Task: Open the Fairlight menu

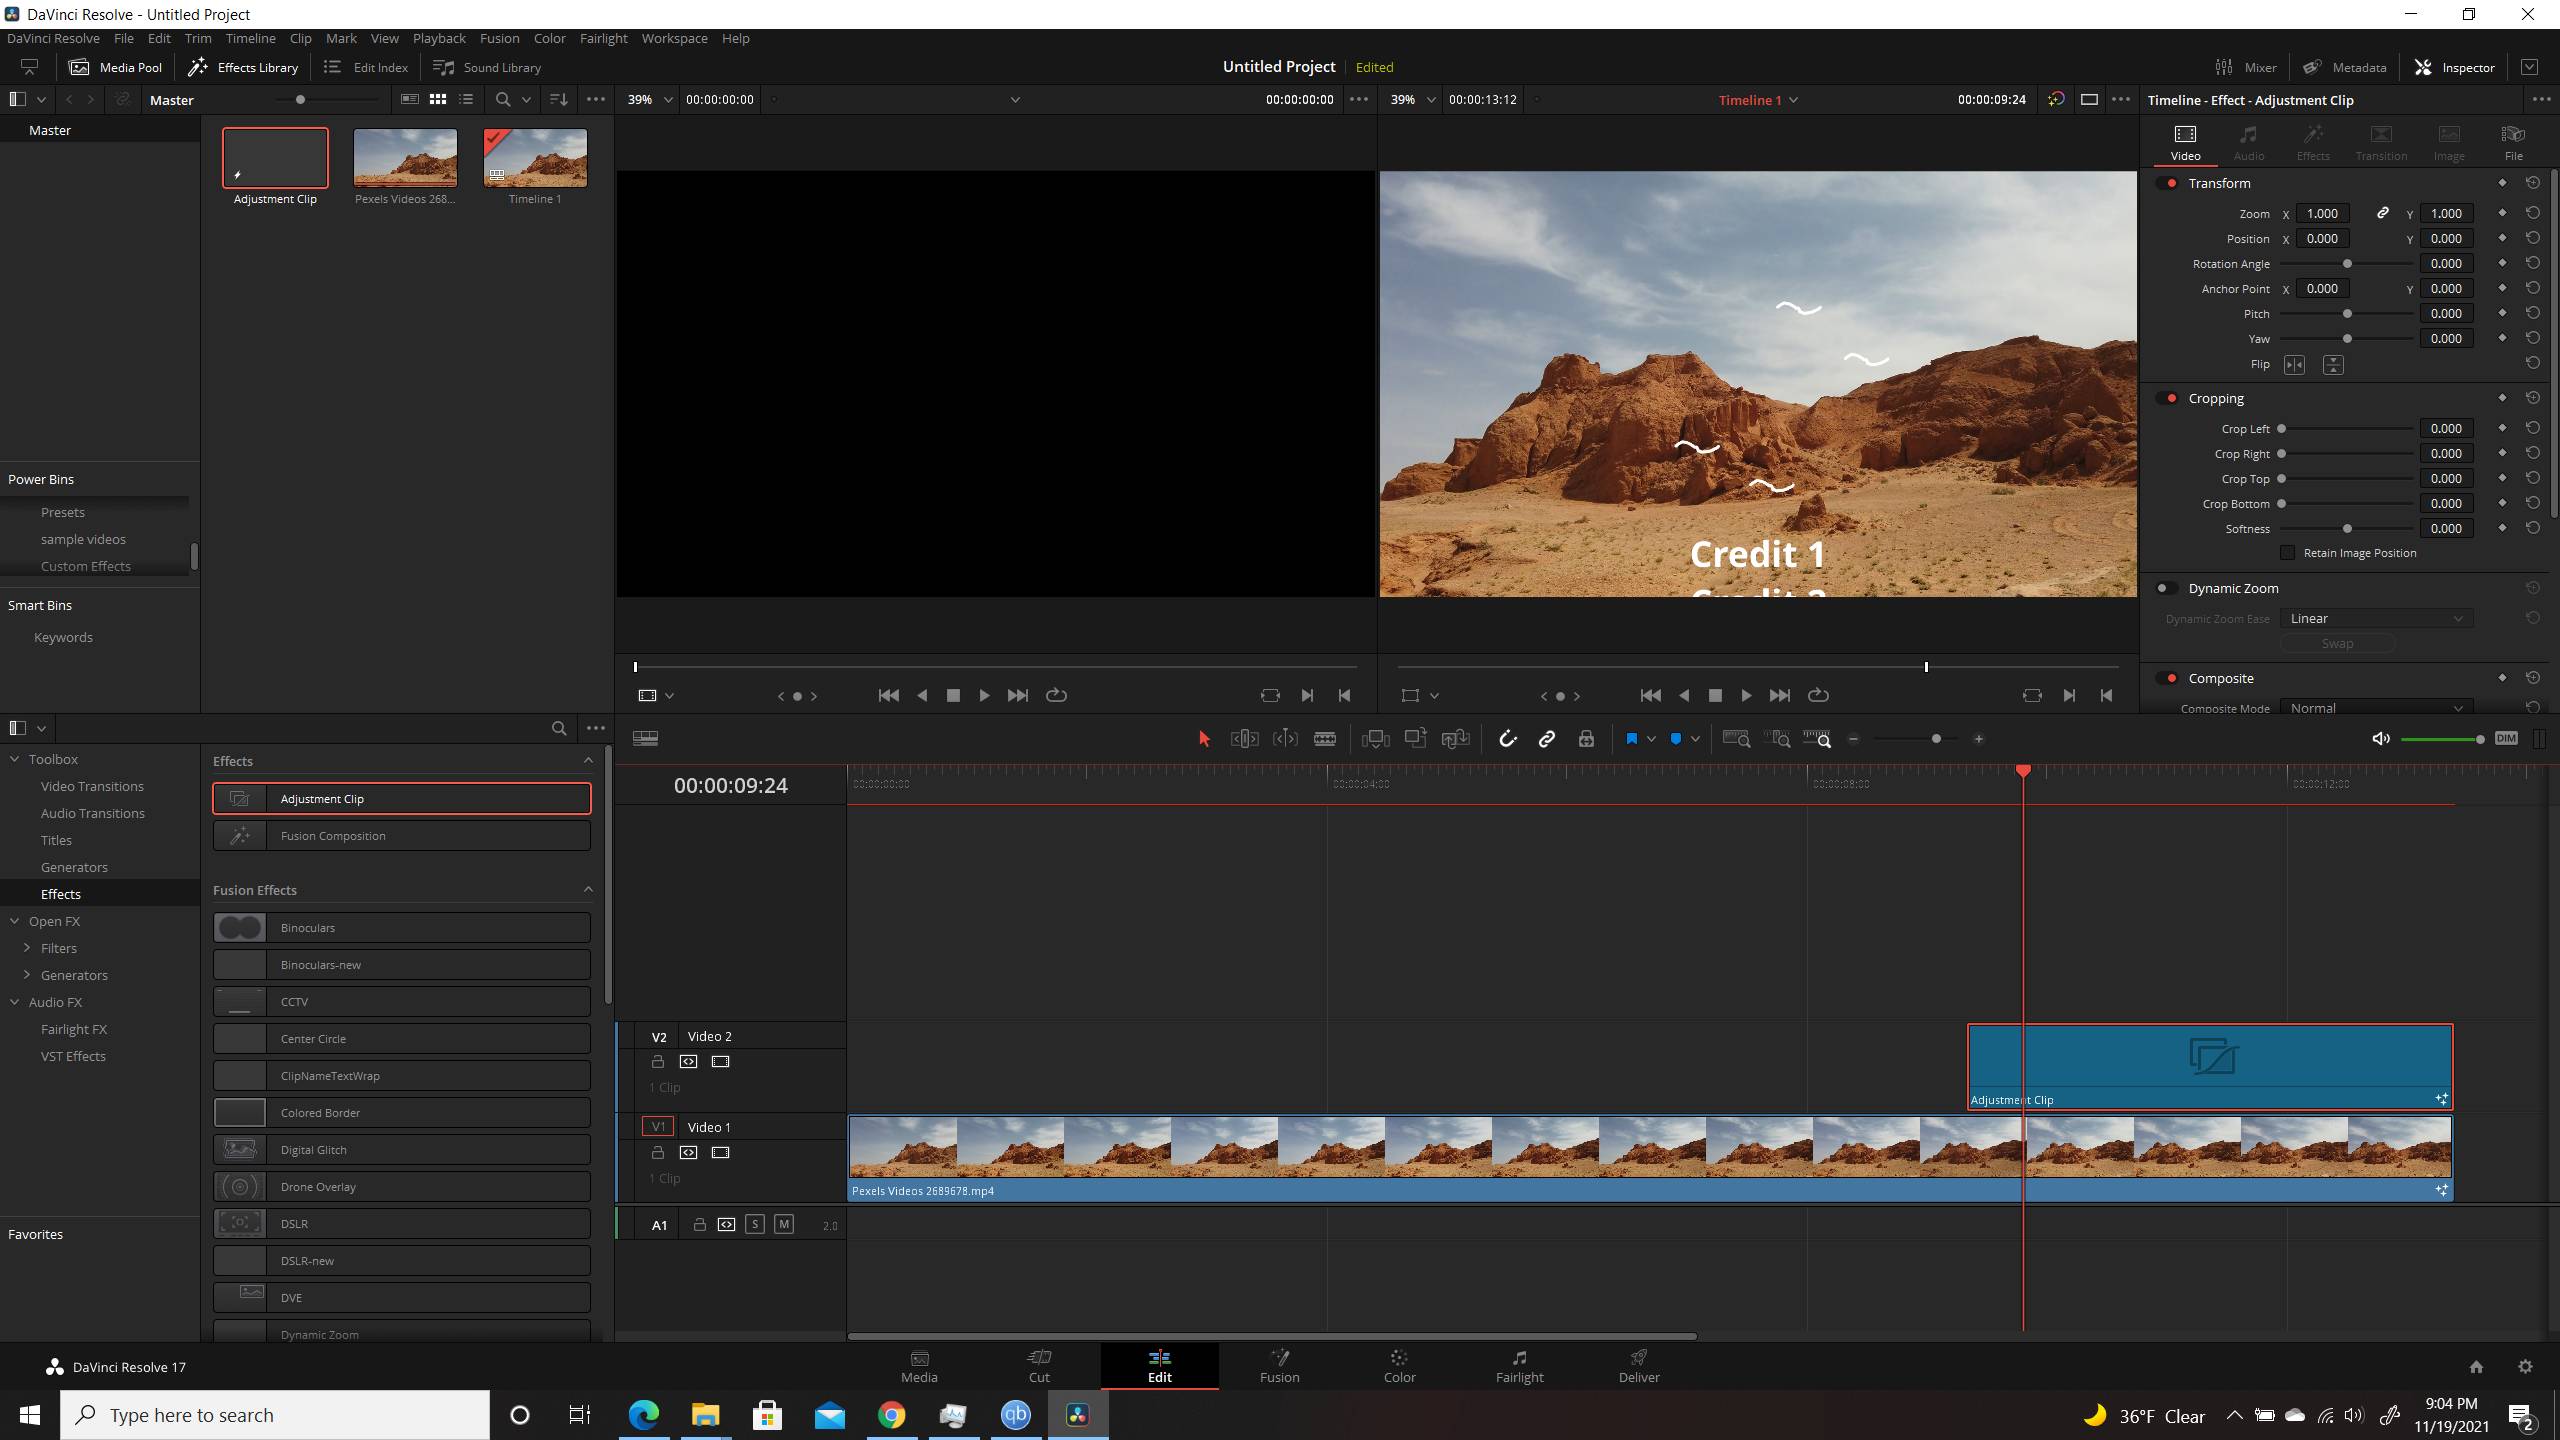Action: (x=603, y=38)
